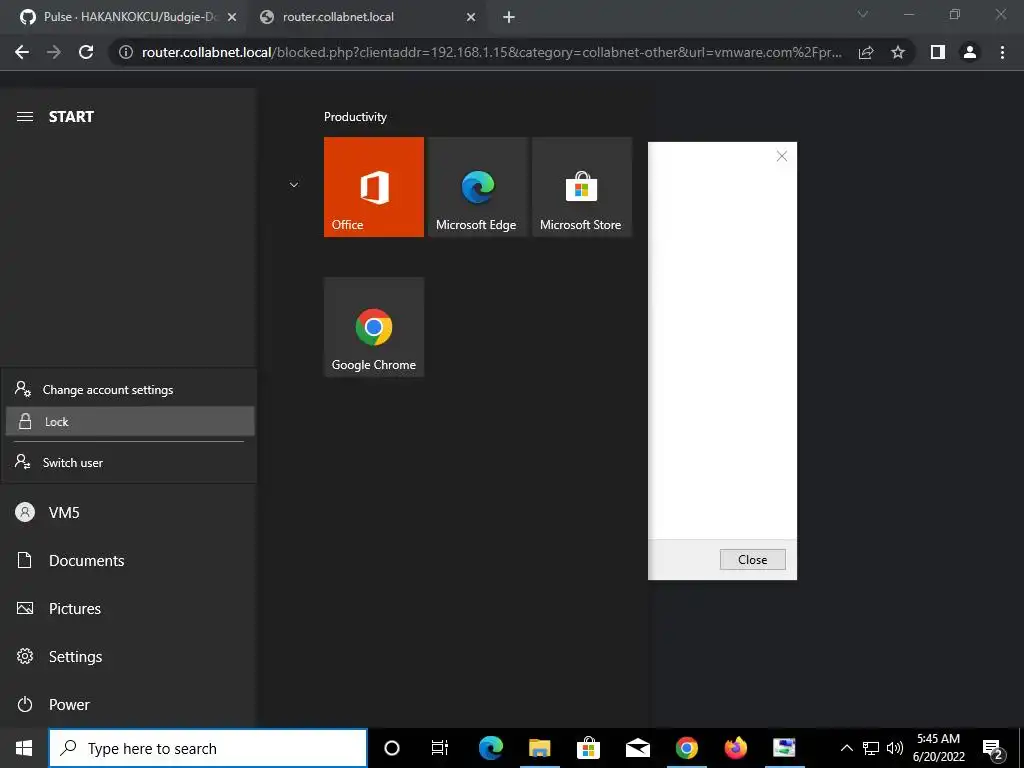The width and height of the screenshot is (1024, 768).
Task: Open the Microsoft Store tile
Action: [x=582, y=187]
